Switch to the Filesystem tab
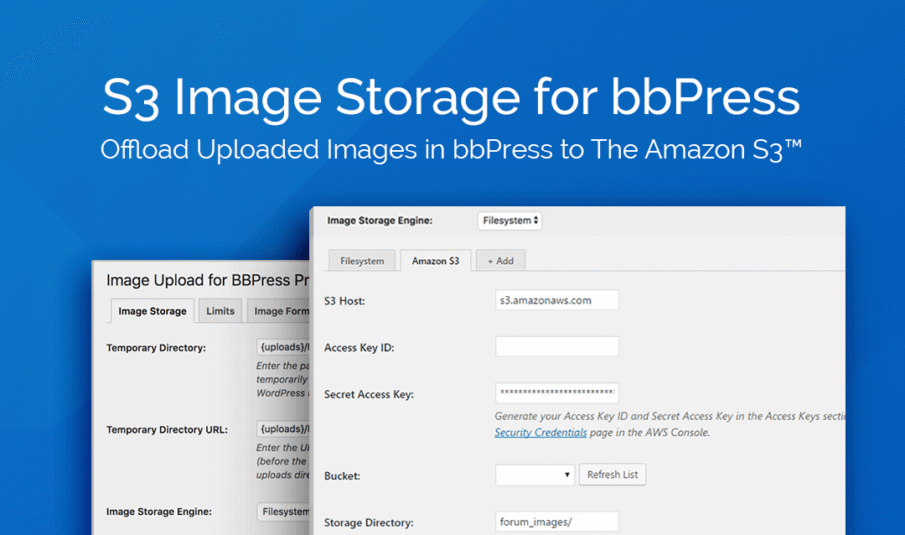This screenshot has height=535, width=905. [362, 261]
